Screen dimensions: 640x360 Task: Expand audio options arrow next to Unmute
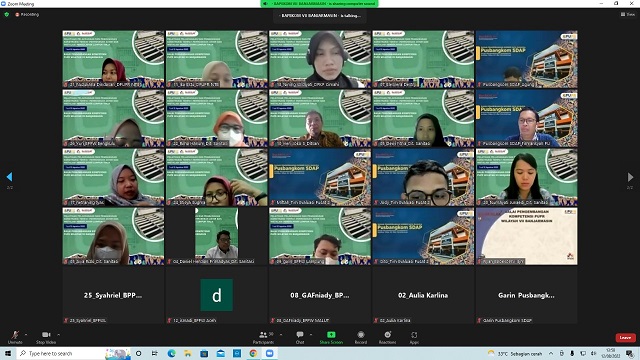[x=26, y=335]
